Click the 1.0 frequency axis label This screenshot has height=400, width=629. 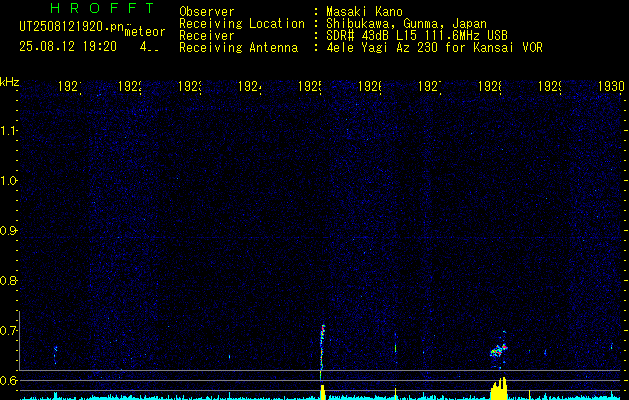(x=8, y=181)
